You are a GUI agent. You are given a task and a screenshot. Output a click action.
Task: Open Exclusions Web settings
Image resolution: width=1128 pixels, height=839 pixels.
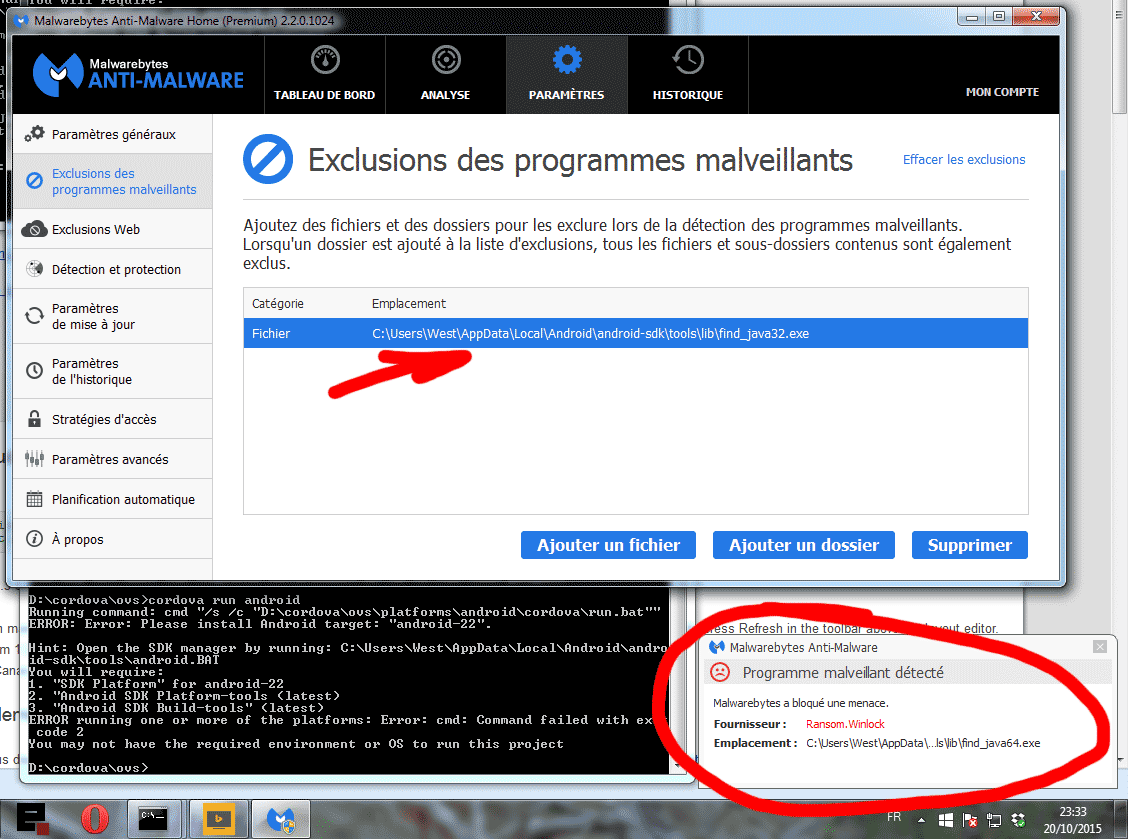[113, 230]
